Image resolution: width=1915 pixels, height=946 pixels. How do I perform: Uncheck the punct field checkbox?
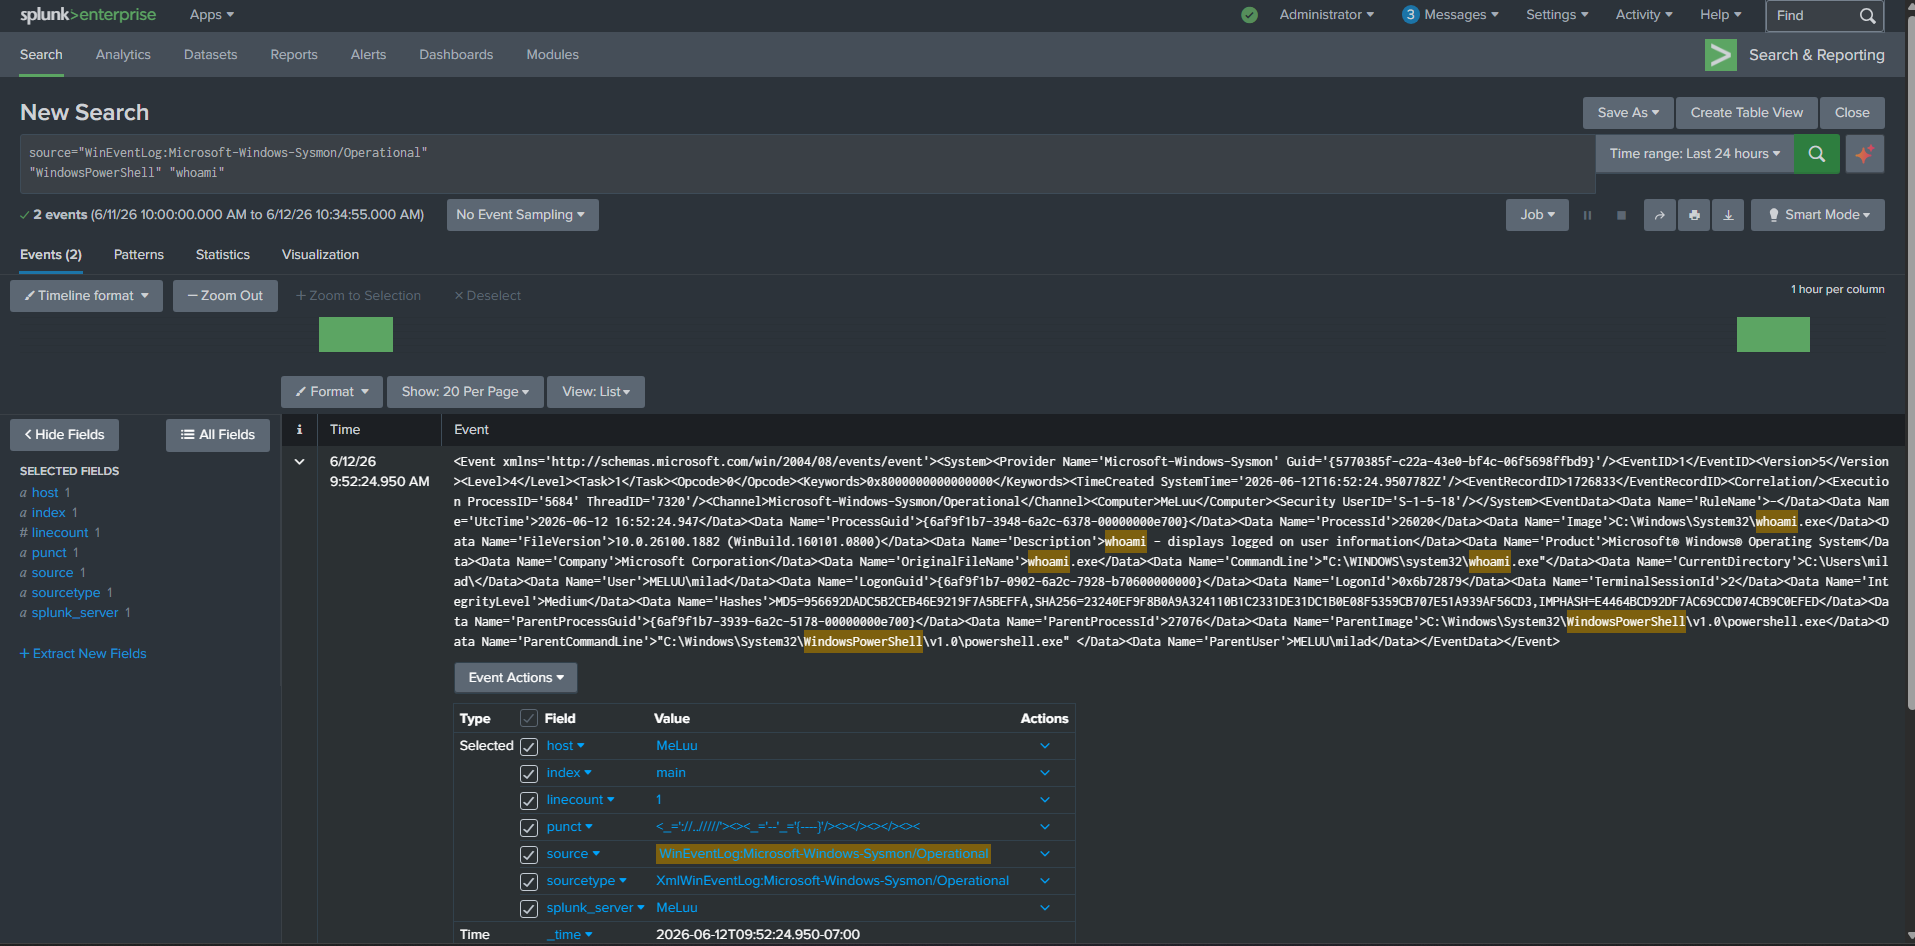529,827
